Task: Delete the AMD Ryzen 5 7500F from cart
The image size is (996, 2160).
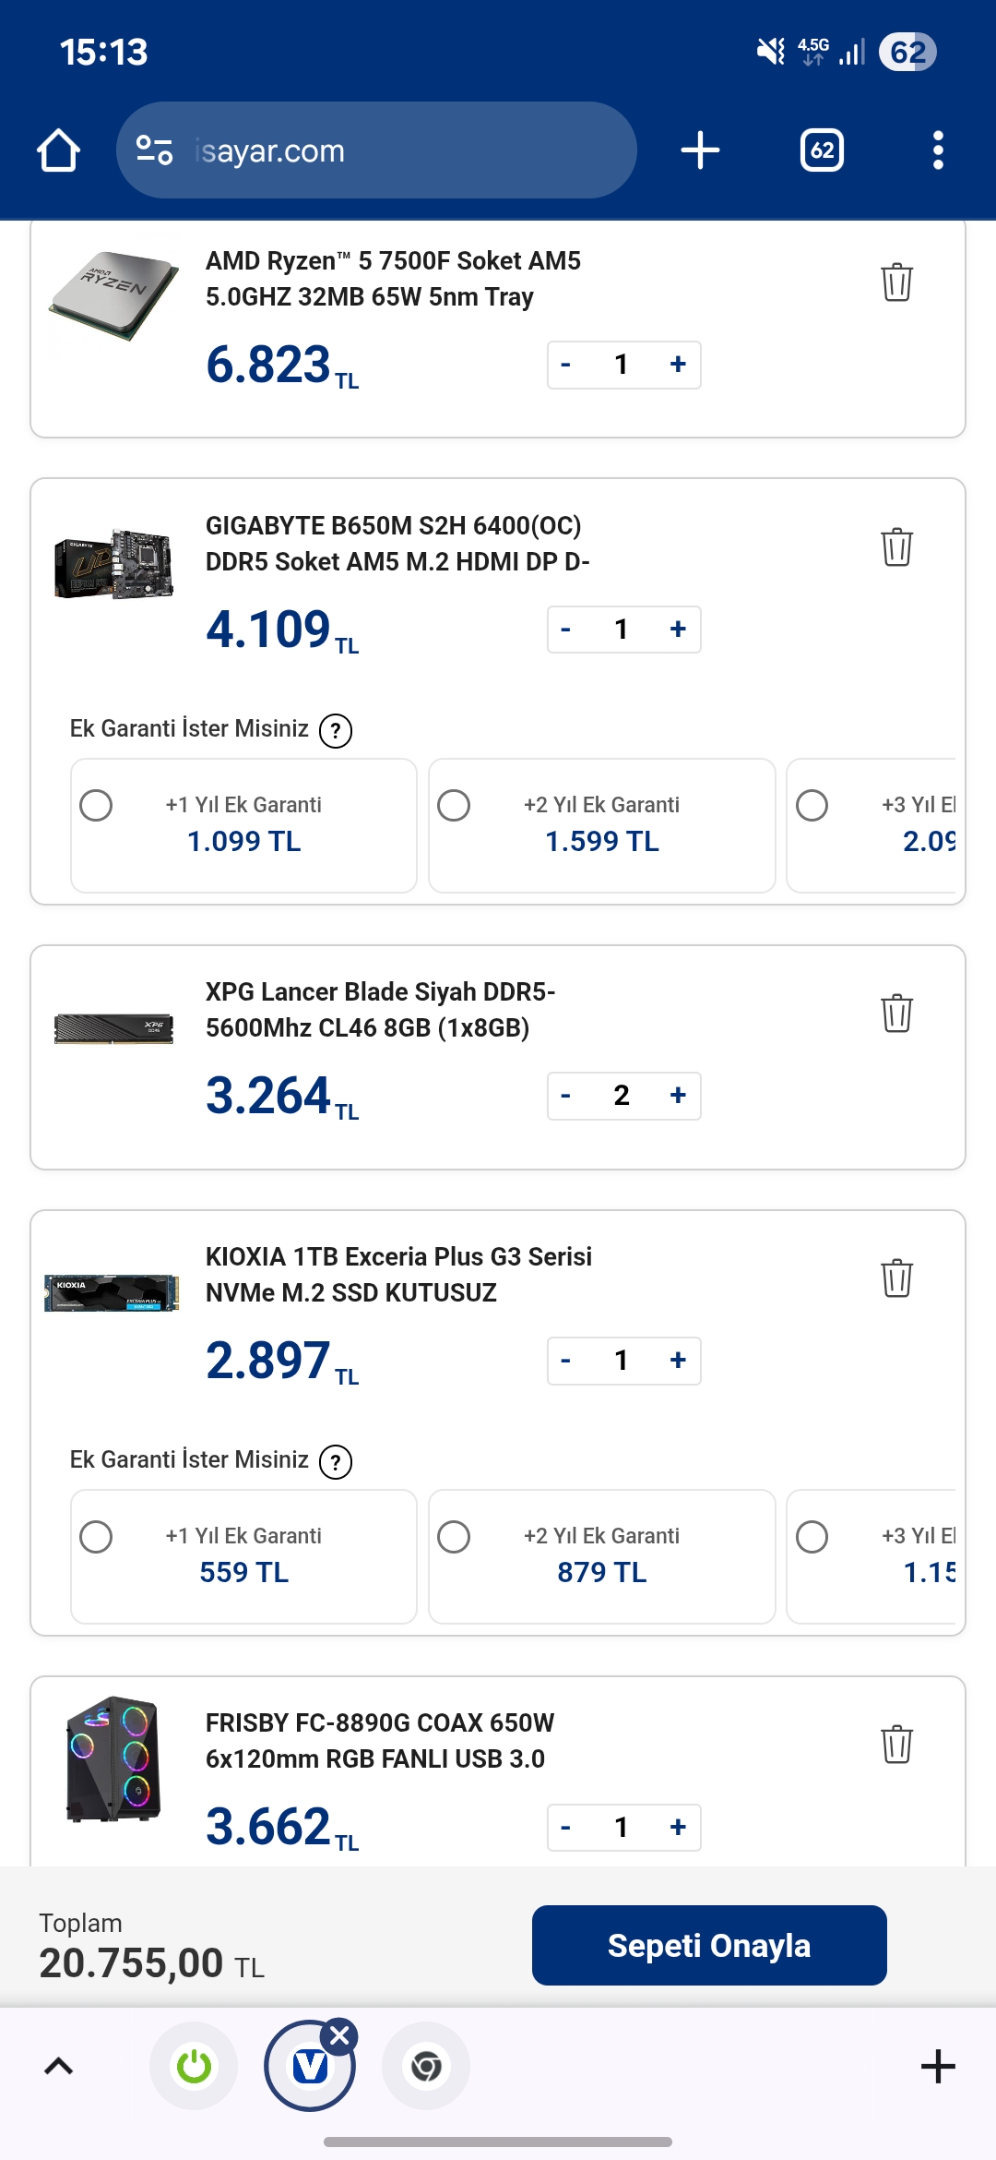Action: coord(897,282)
